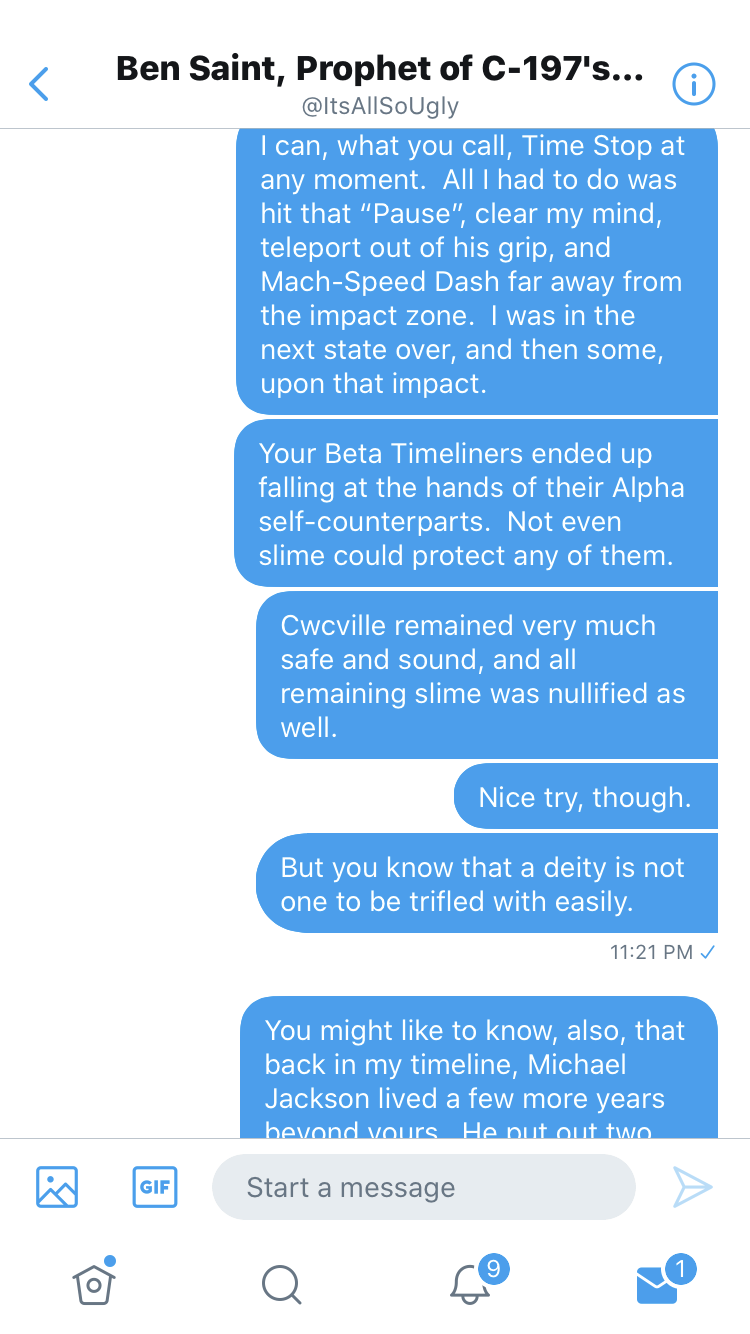Open the GIF picker

(x=154, y=1187)
